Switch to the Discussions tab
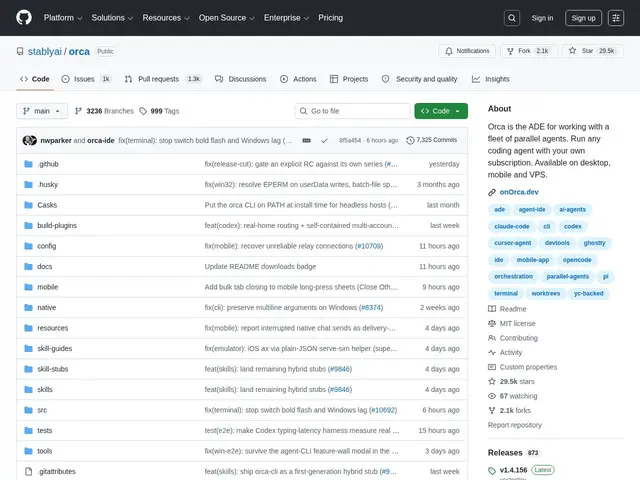This screenshot has width=640, height=480. 240,79
